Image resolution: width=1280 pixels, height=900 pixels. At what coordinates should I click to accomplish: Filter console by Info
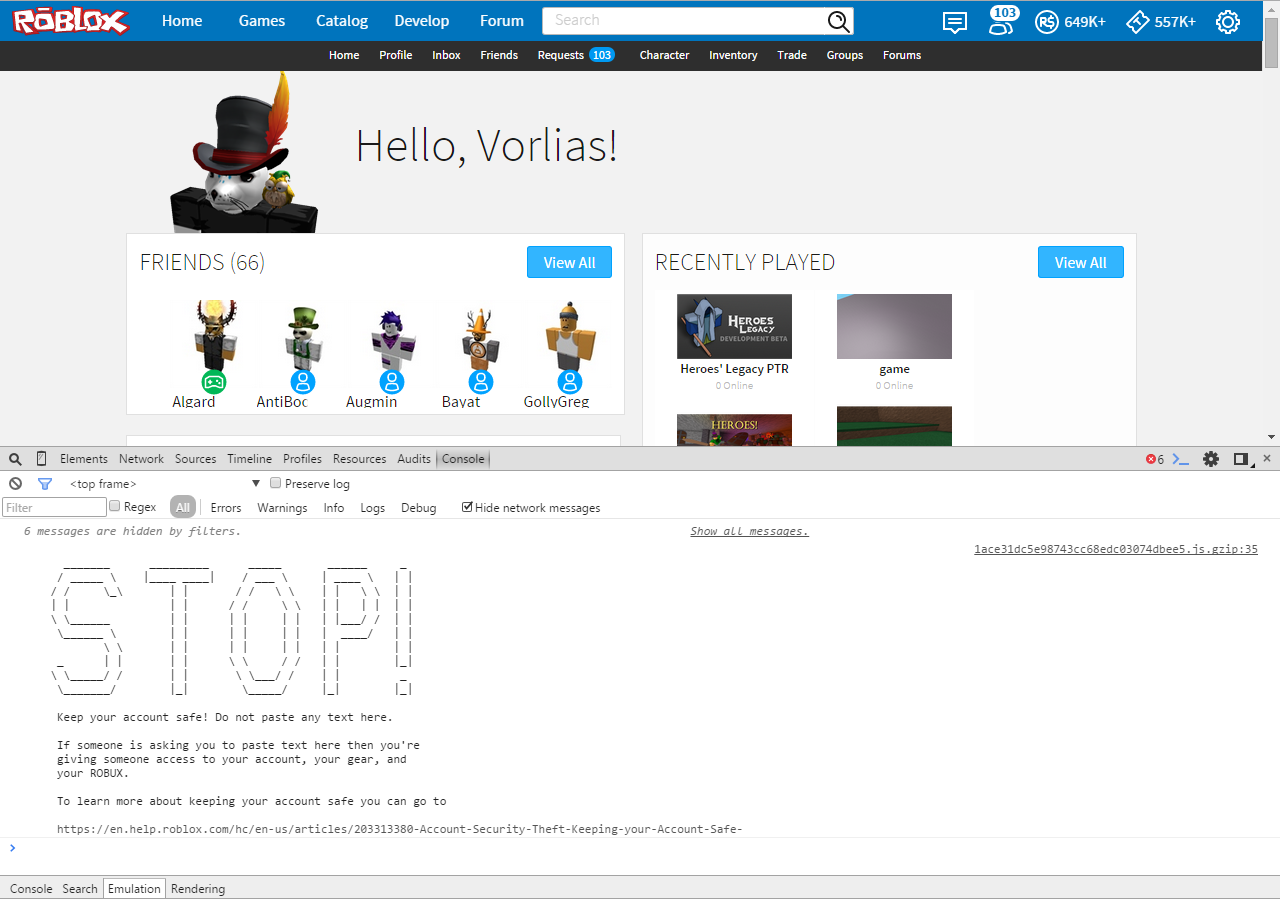[334, 508]
